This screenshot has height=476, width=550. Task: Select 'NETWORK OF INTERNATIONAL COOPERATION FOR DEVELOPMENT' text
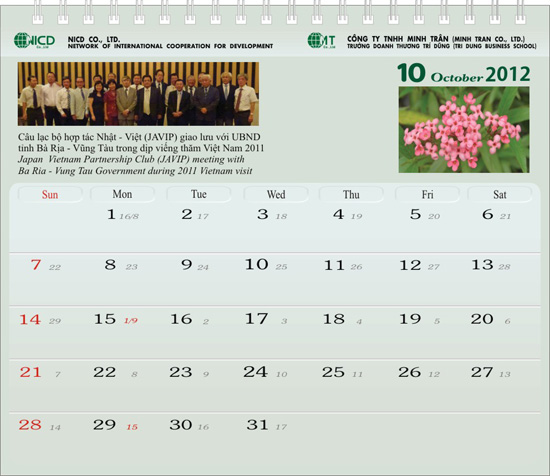click(x=170, y=46)
